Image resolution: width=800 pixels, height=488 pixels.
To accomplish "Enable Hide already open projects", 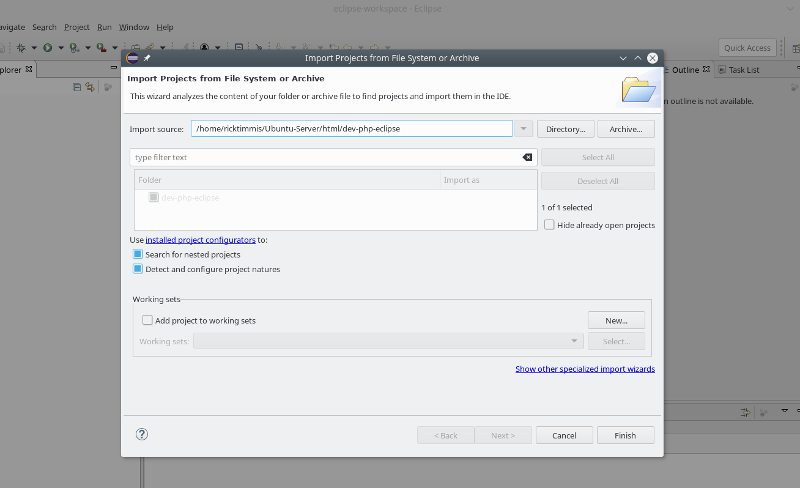I will [x=549, y=225].
